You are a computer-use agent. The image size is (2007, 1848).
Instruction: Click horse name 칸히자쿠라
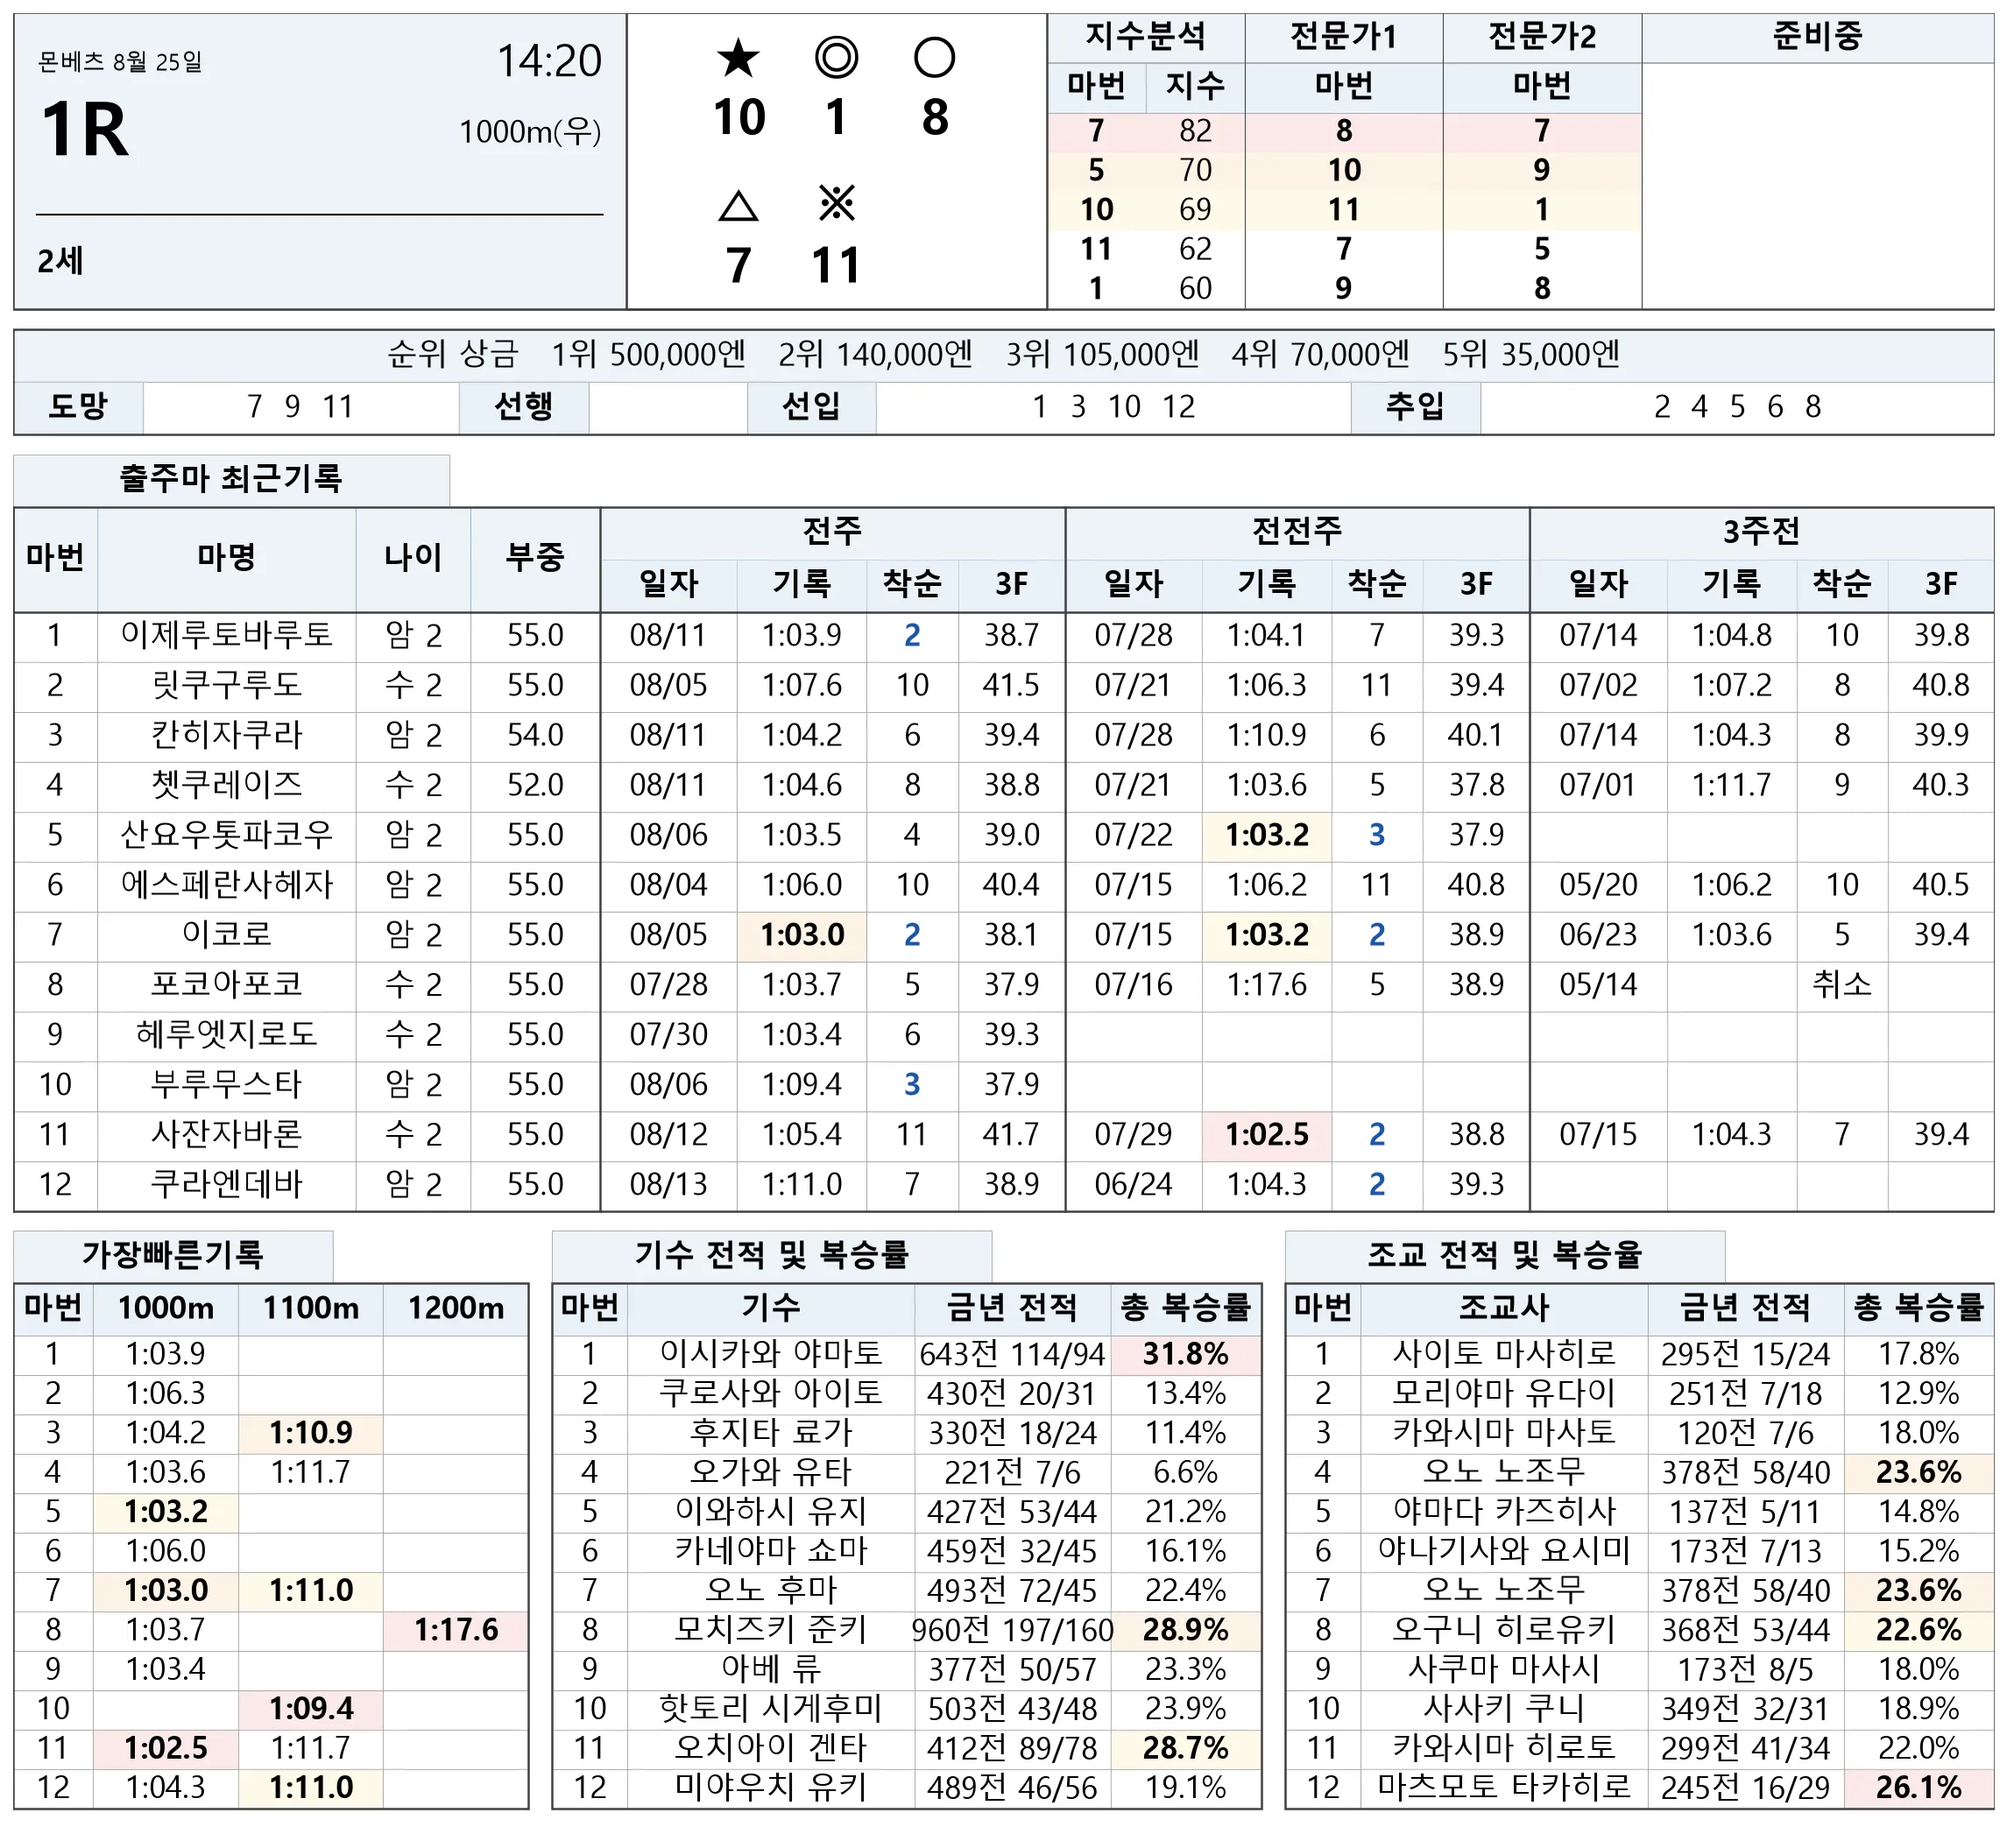tap(226, 735)
